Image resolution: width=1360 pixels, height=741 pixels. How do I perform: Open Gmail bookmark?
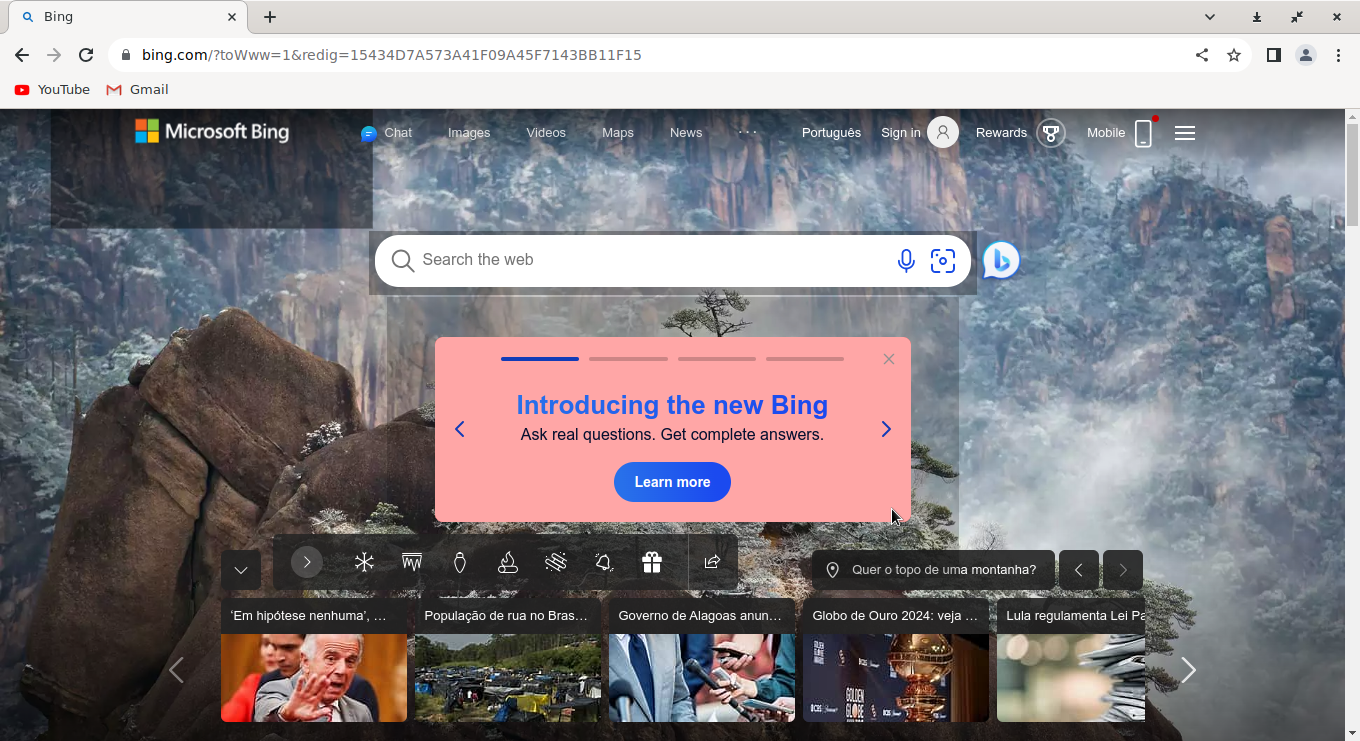click(137, 90)
